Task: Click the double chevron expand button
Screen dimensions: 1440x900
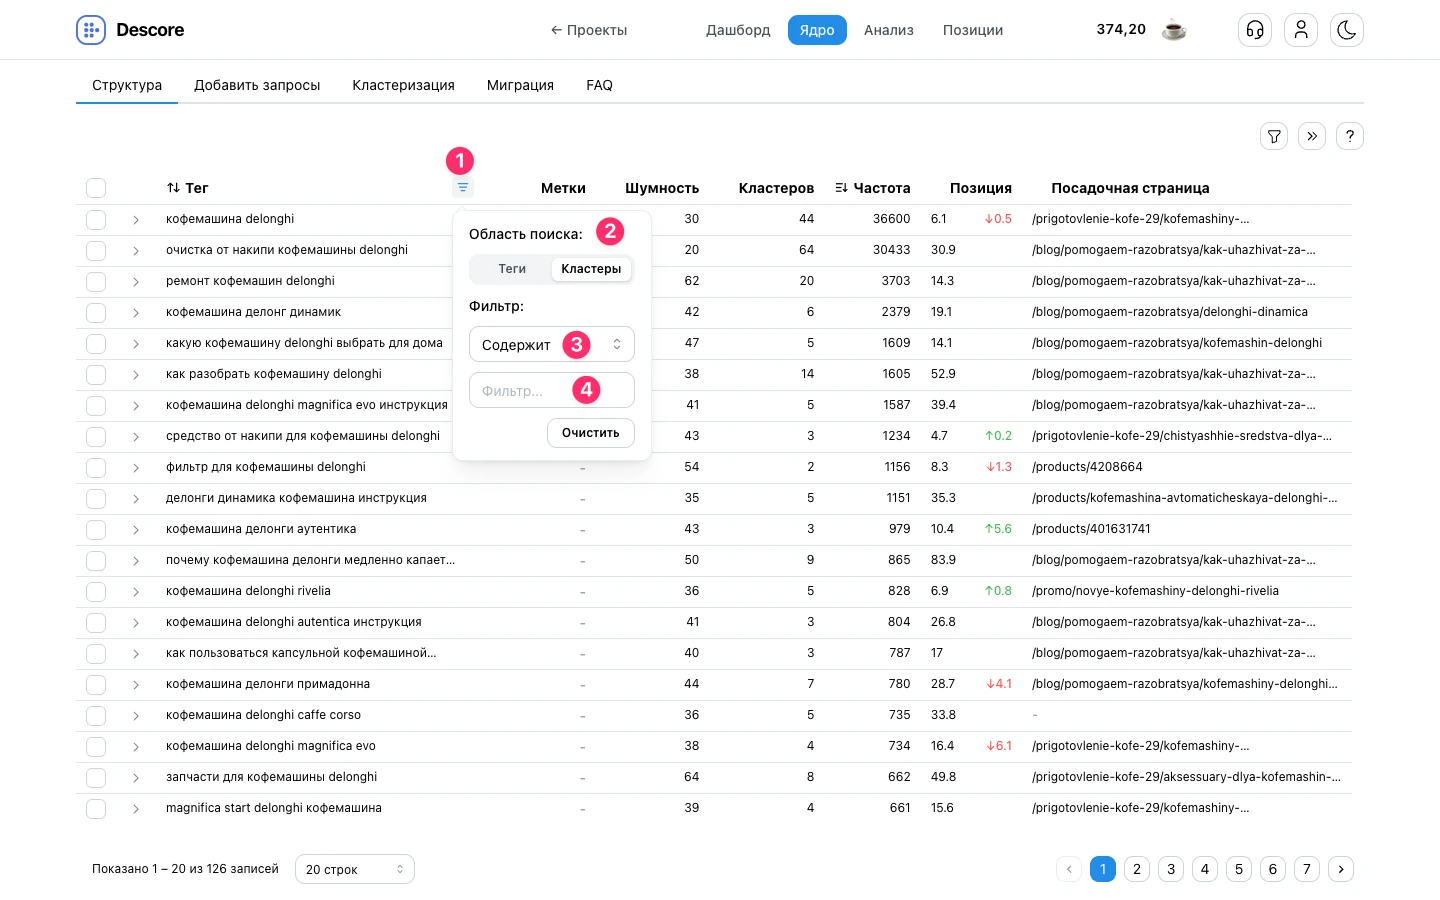Action: (1312, 136)
